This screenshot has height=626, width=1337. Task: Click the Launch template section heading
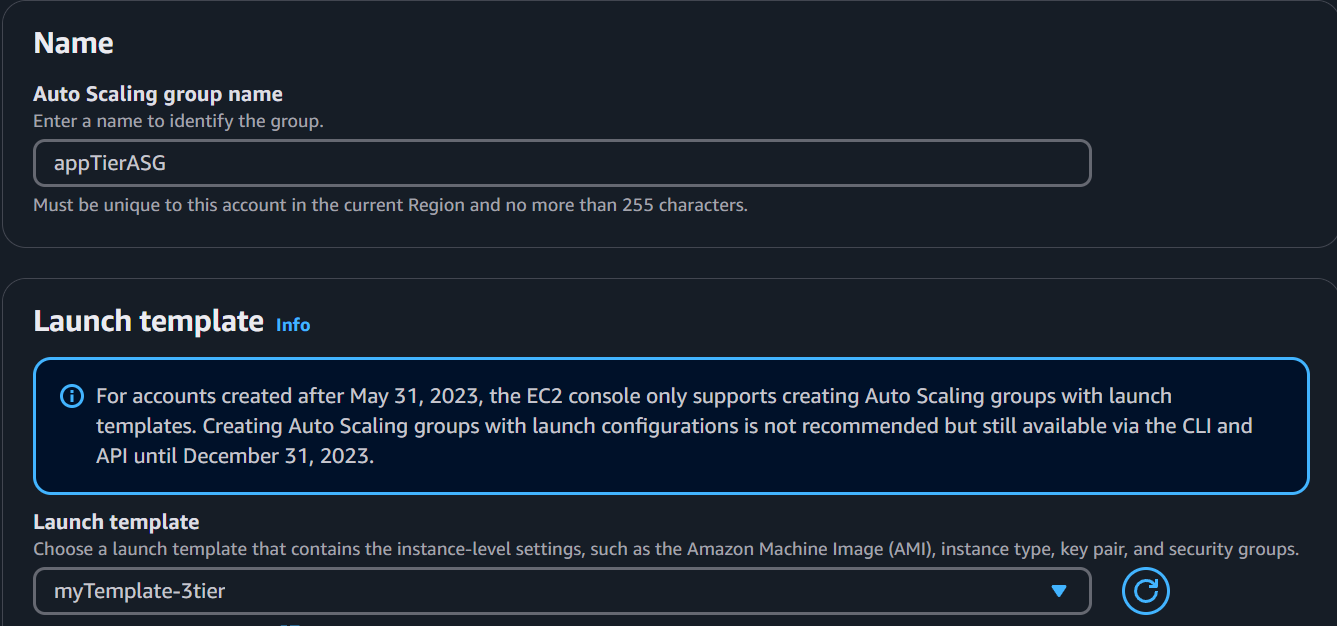(148, 321)
